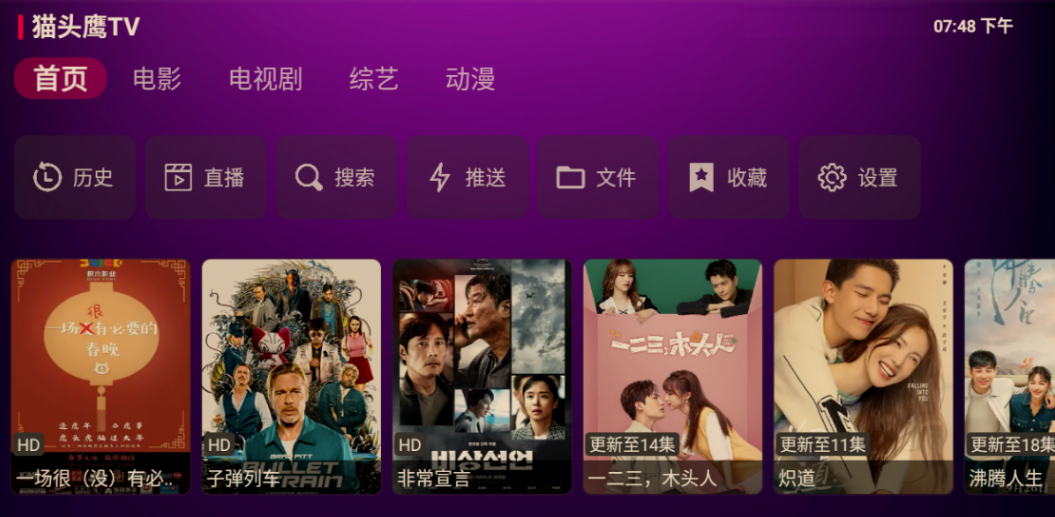Open the red 春晚 lantern poster
This screenshot has height=517, width=1055.
(x=101, y=376)
